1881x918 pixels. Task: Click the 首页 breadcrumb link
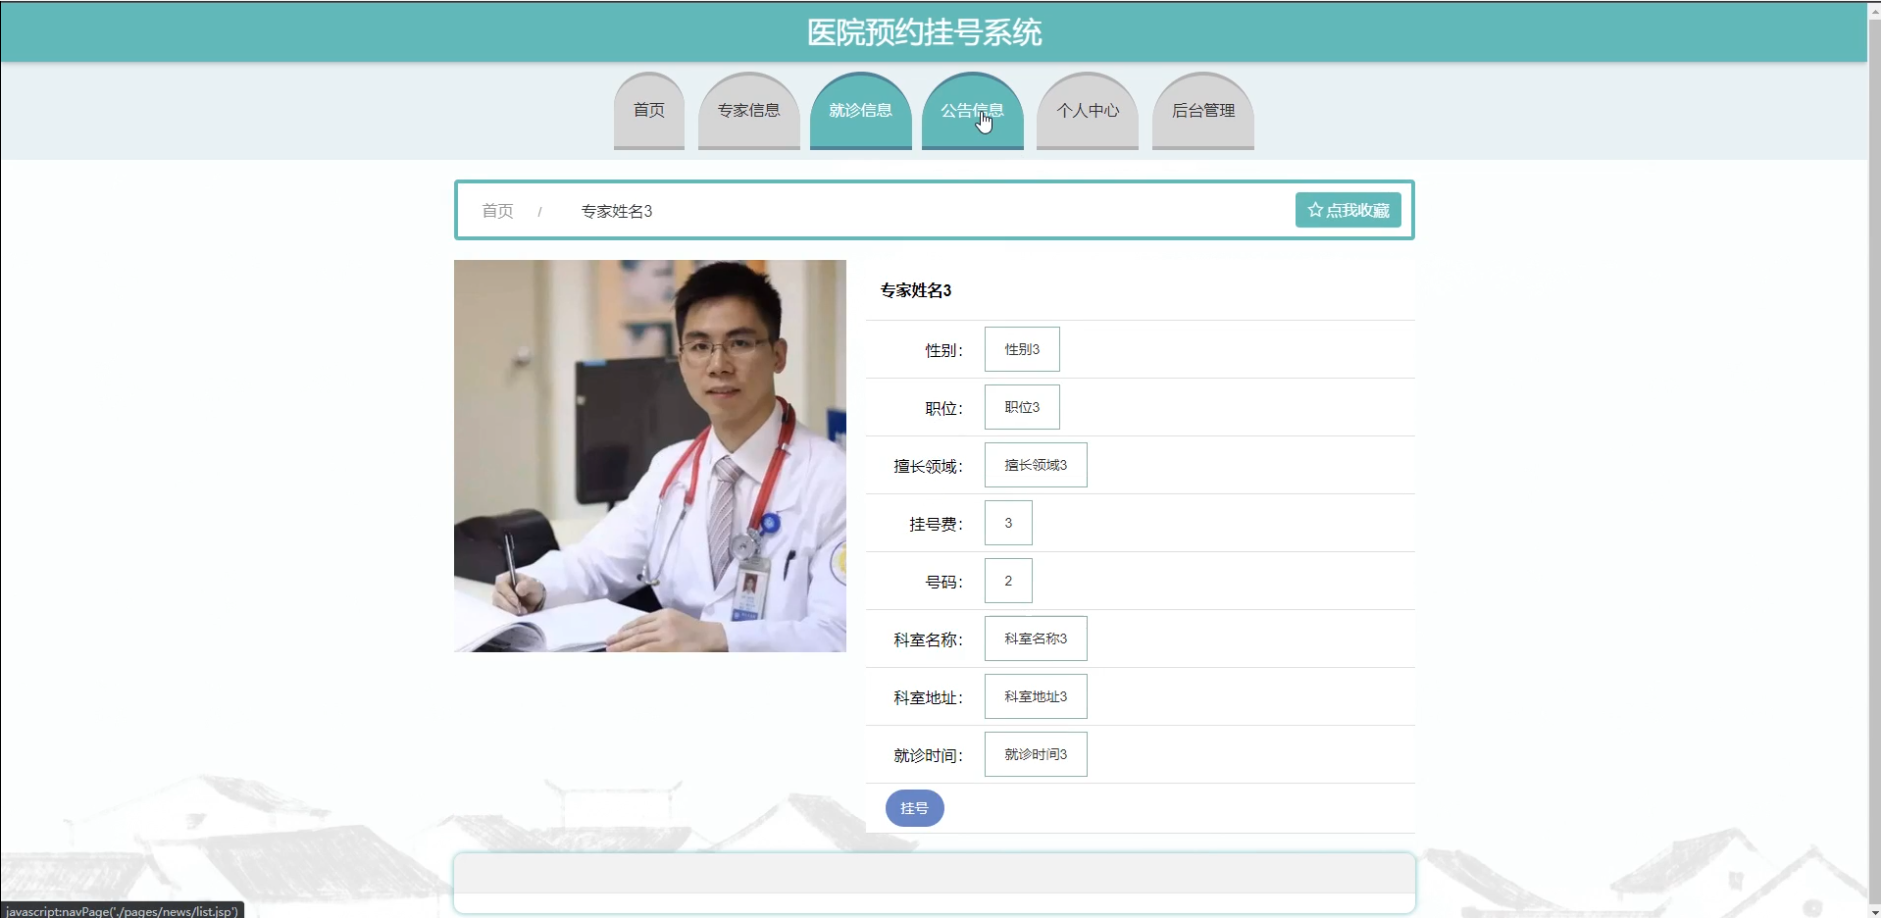497,210
